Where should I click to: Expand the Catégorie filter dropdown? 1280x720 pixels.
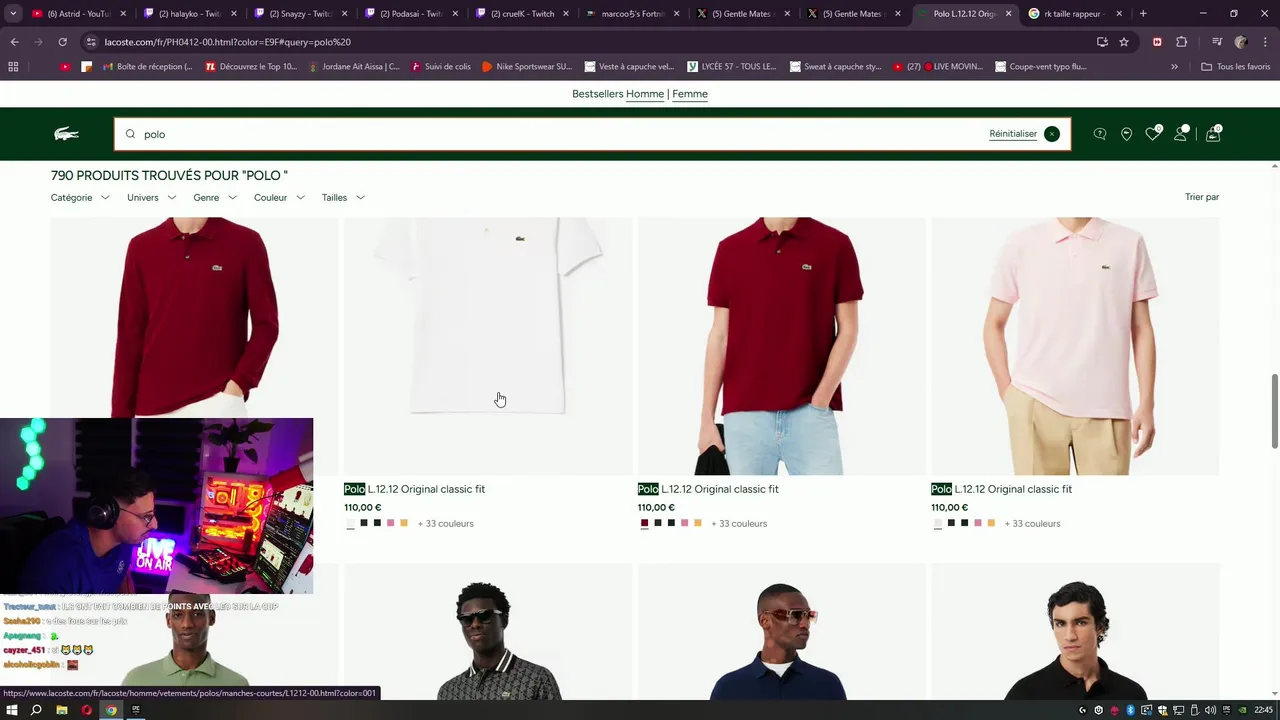[80, 198]
